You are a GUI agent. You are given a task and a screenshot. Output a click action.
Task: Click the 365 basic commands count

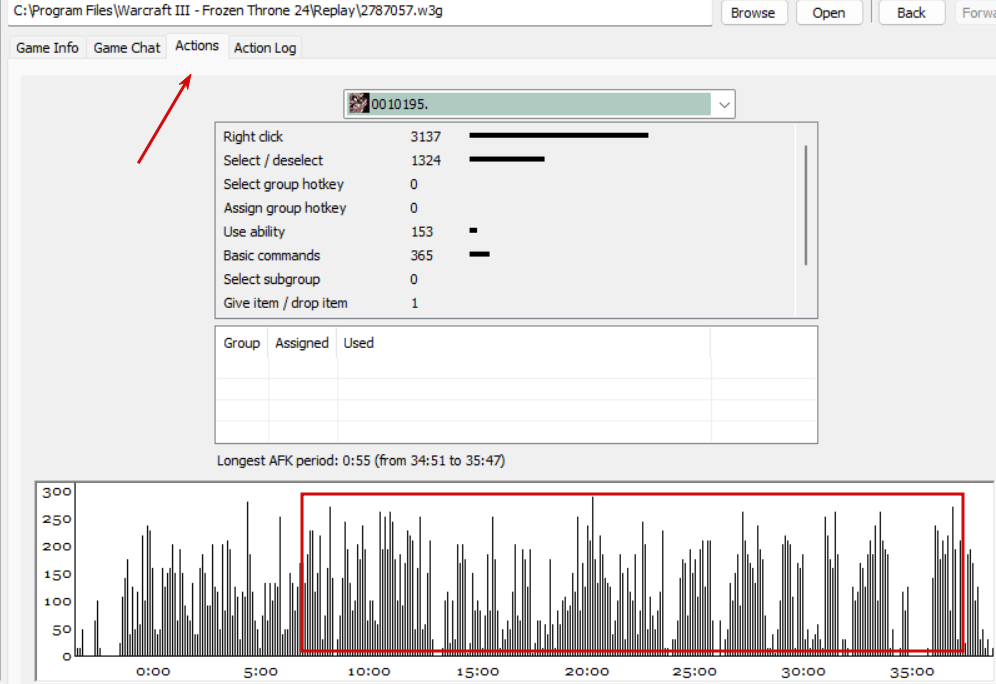pos(422,255)
